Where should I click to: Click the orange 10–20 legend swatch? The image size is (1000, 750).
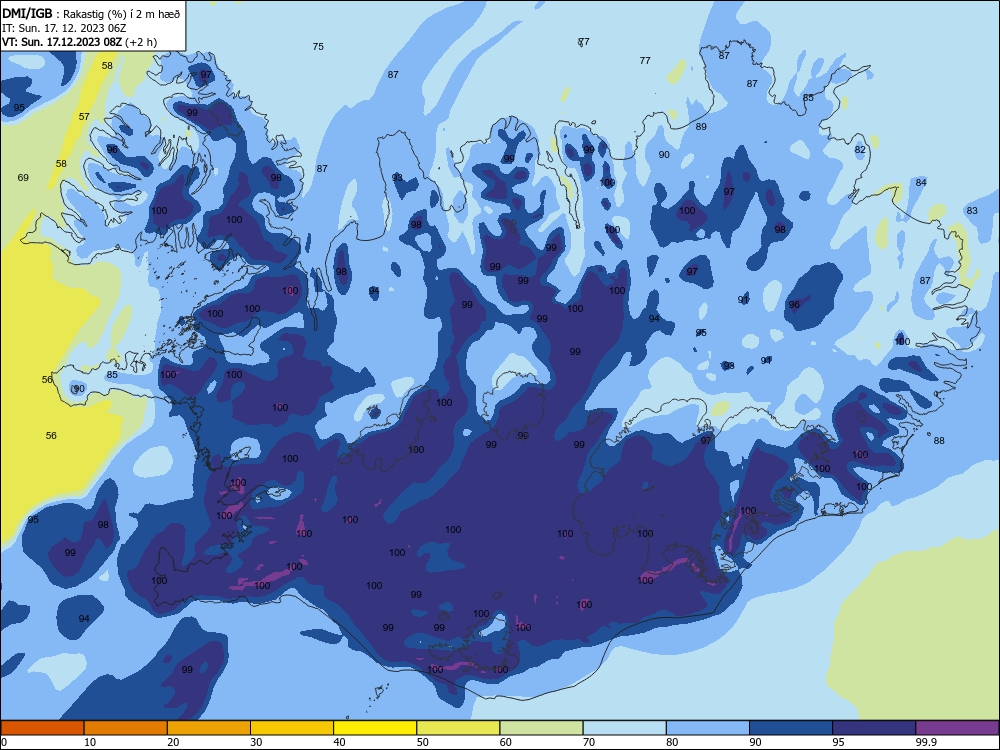(126, 728)
